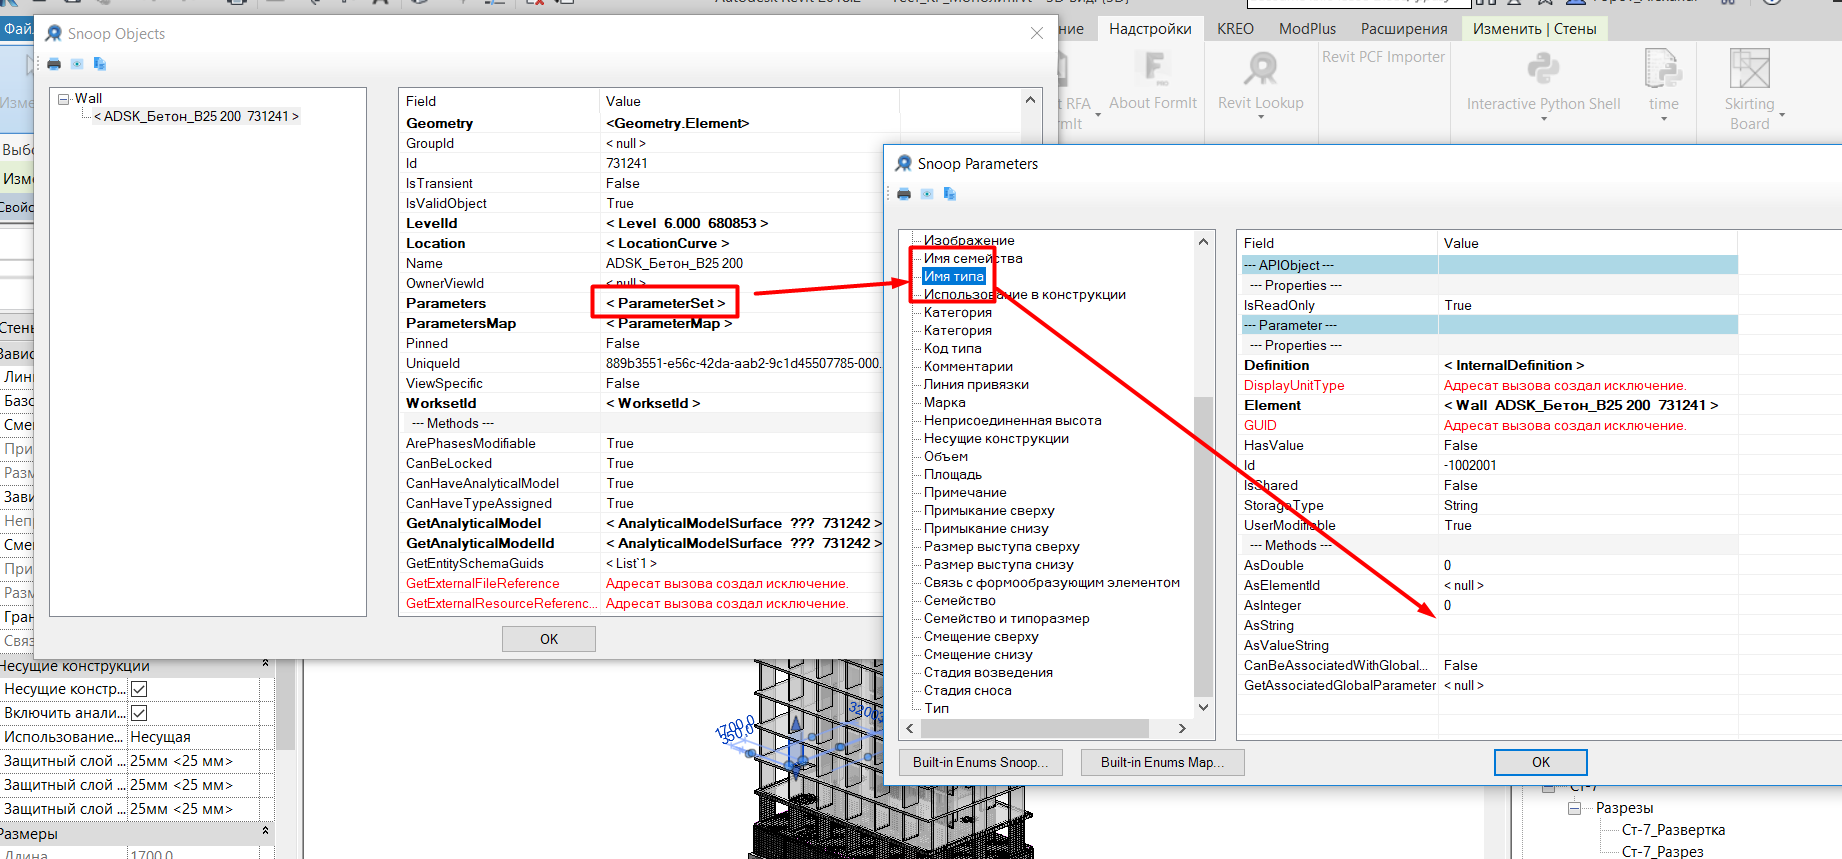Open the Interactive Python Shell dropdown arrow
Viewport: 1842px width, 859px height.
point(1543,119)
